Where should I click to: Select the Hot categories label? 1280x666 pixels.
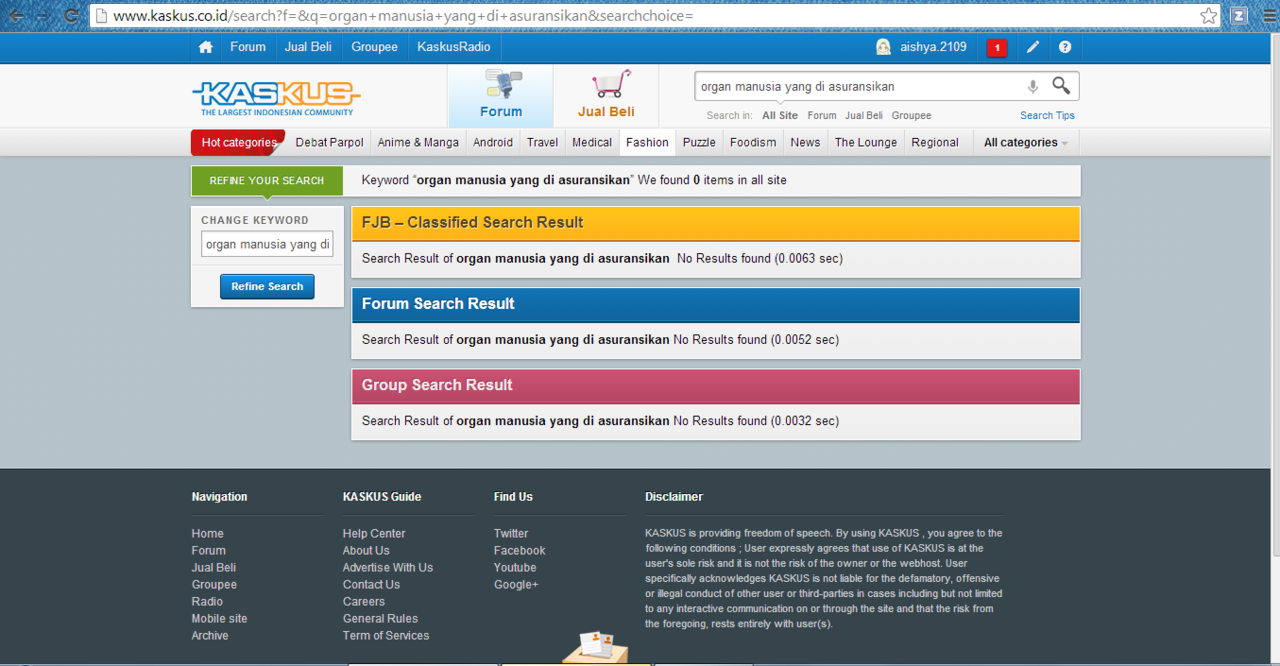click(238, 142)
